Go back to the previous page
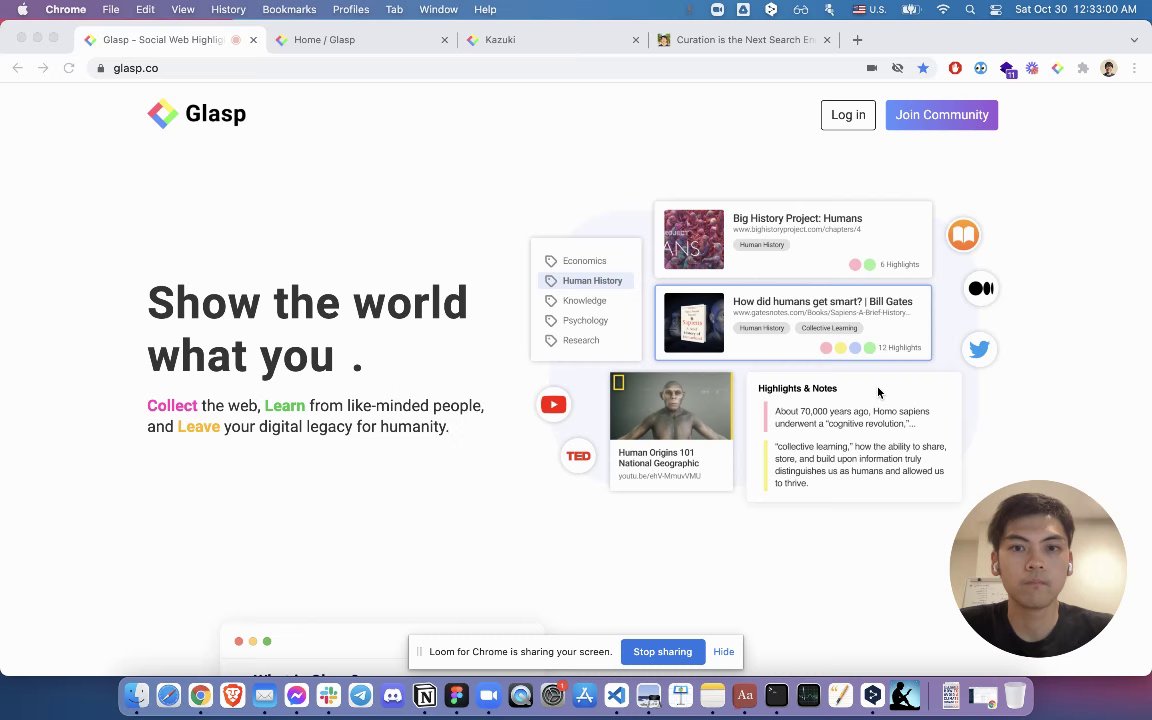The image size is (1152, 720). coord(18,68)
